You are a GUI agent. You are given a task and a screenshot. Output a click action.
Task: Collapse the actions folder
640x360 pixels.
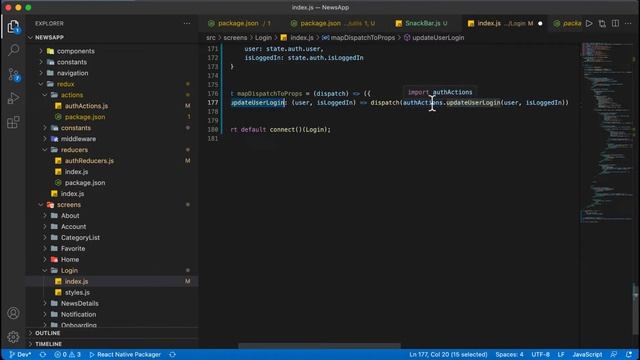[x=72, y=95]
